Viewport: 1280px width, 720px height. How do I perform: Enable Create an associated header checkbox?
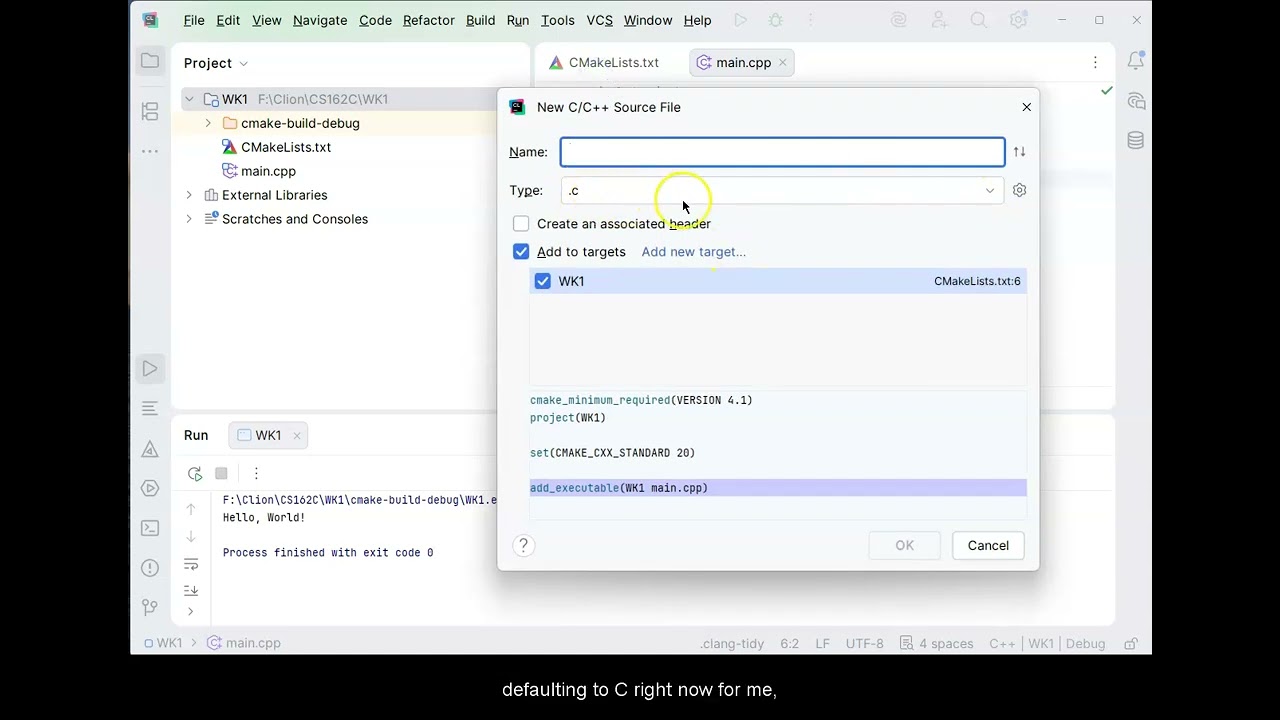click(x=521, y=224)
